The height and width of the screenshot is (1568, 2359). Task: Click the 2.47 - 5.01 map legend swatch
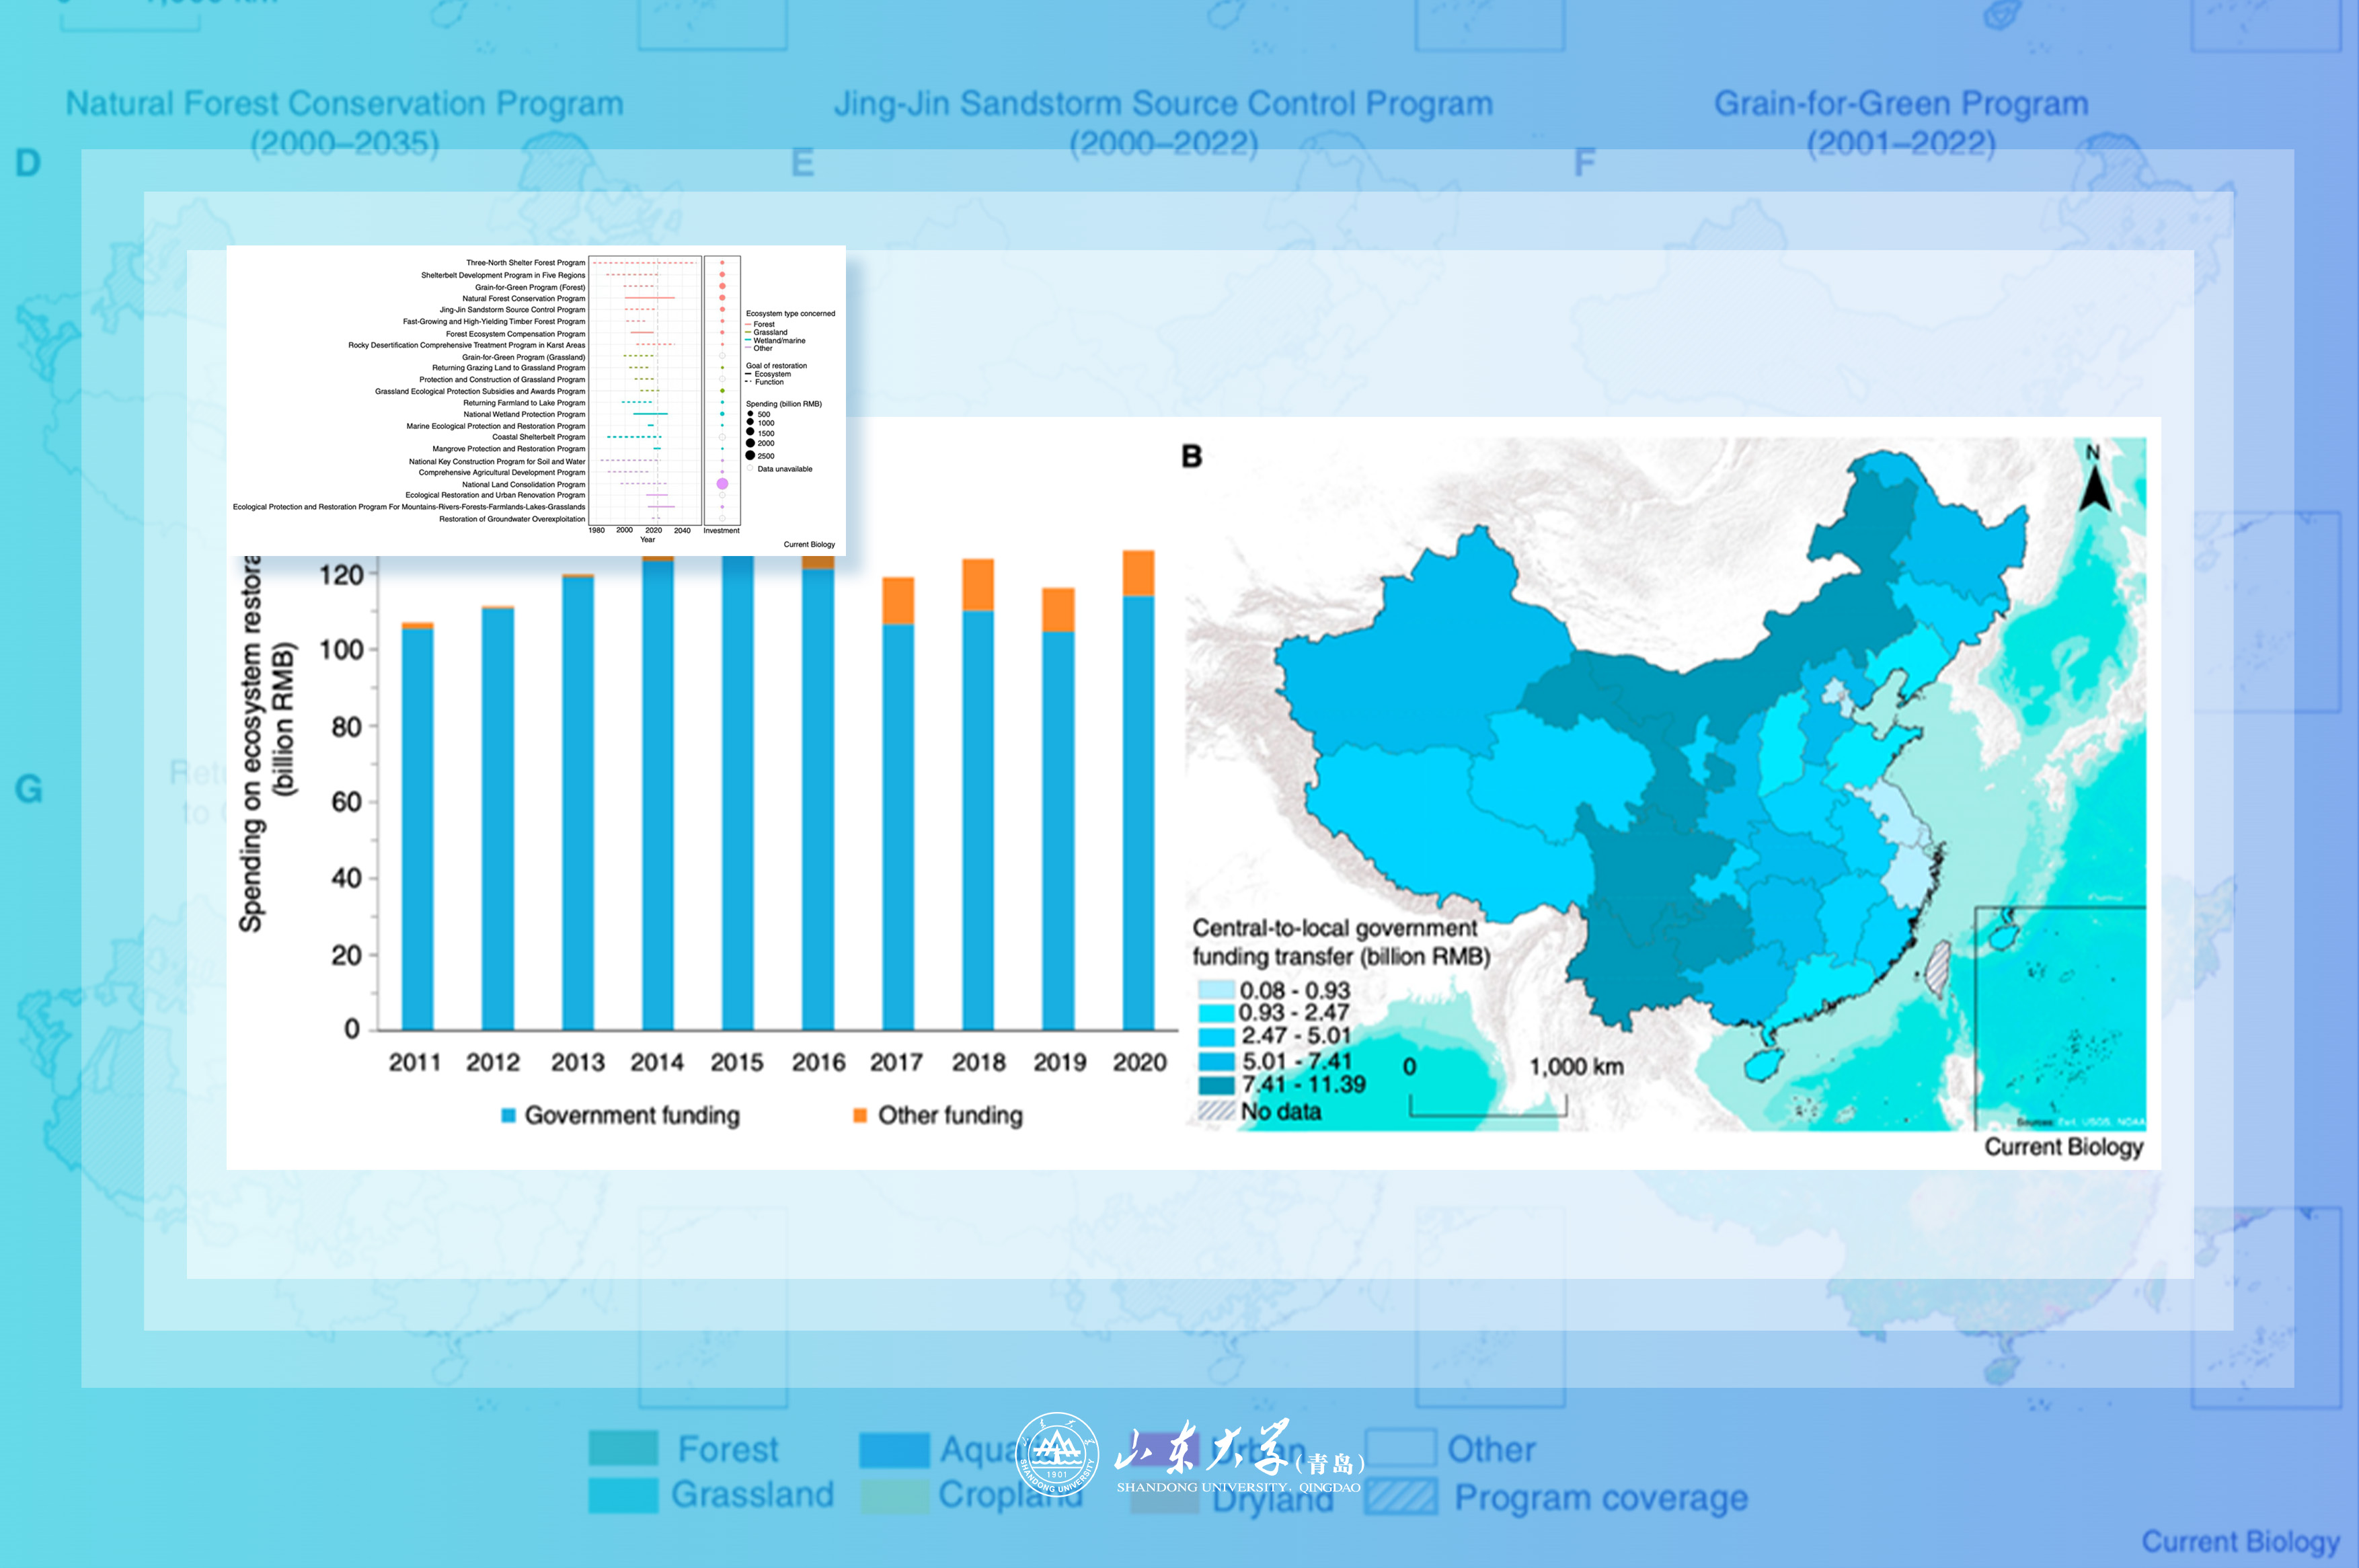point(1215,1036)
